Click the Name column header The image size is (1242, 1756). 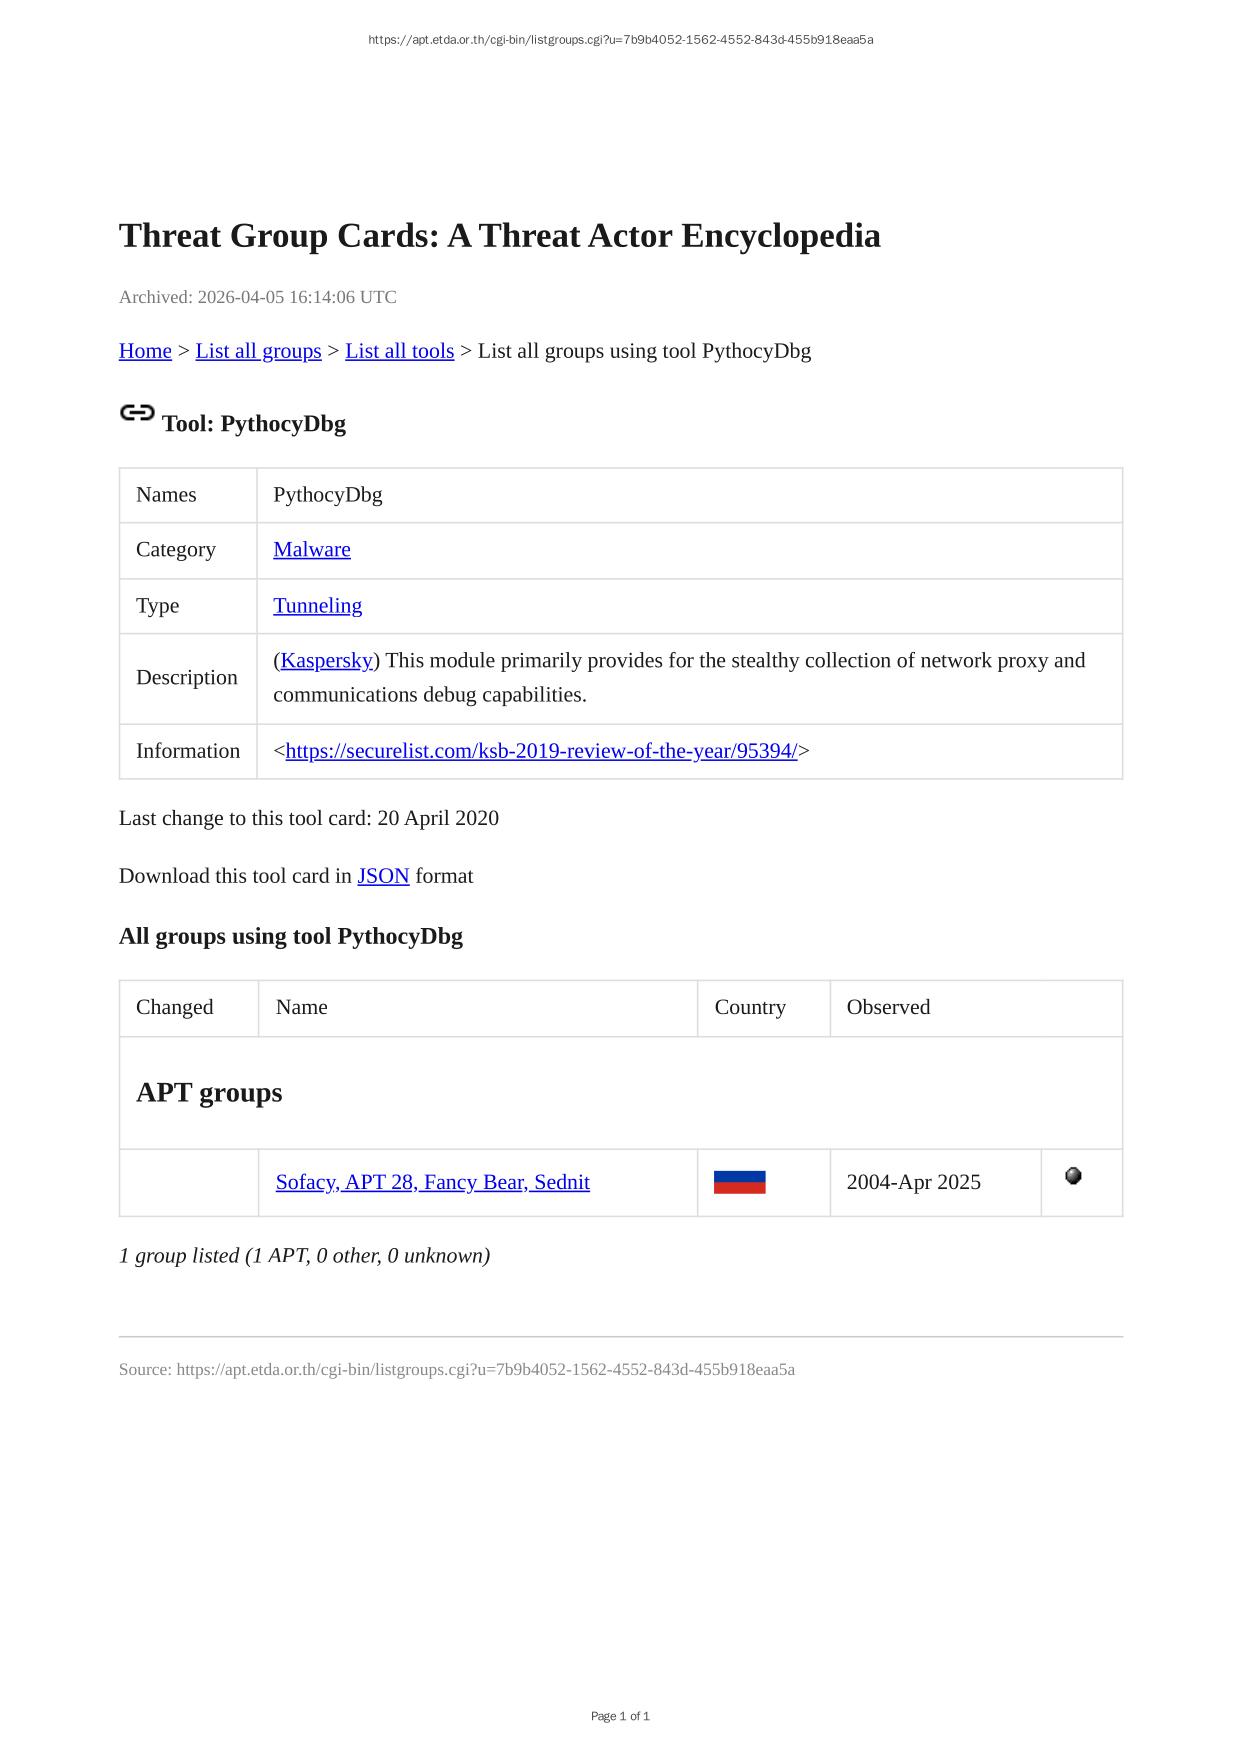(302, 1007)
